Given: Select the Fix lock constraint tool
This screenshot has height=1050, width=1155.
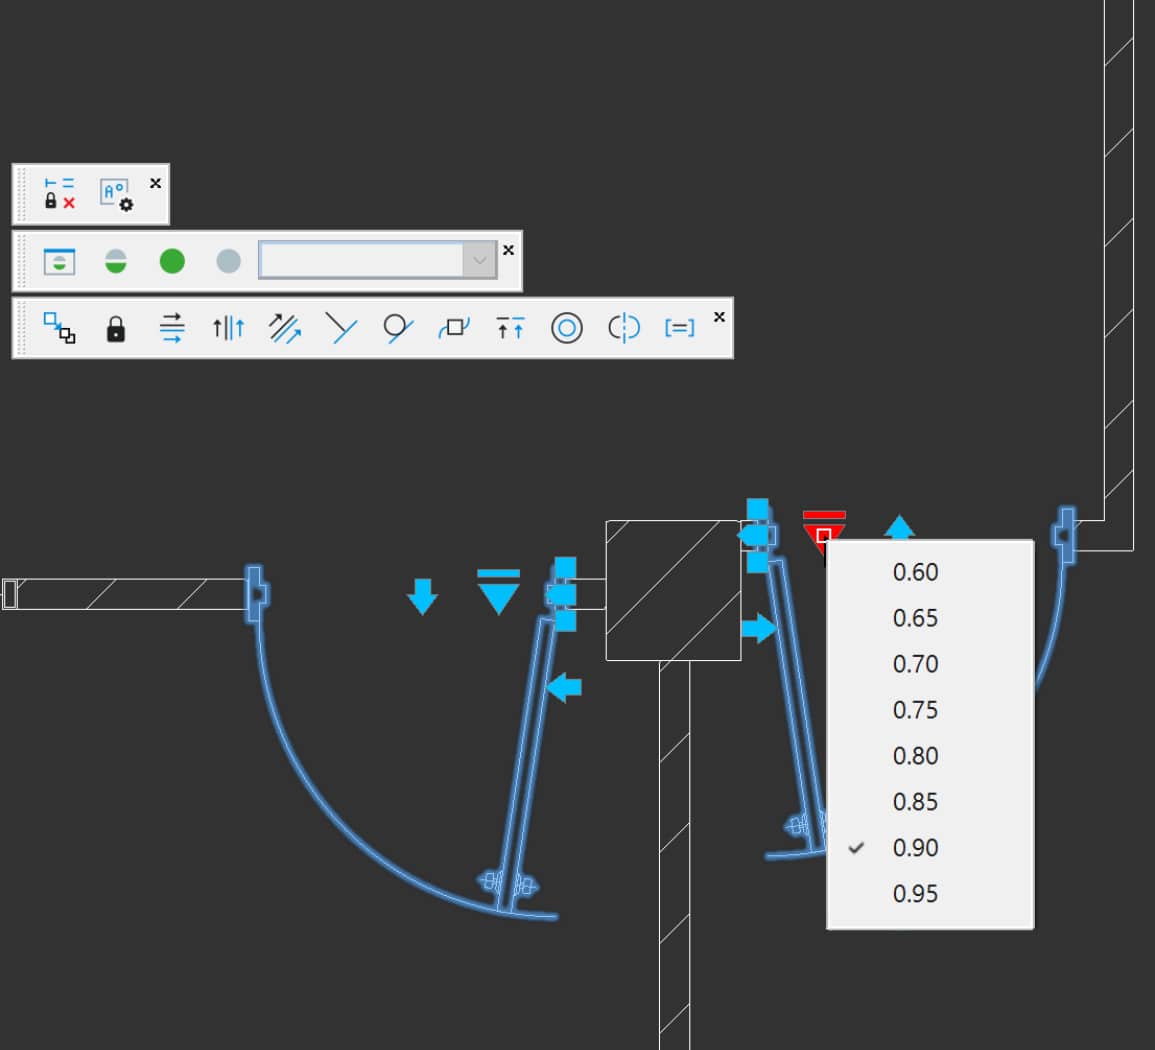Looking at the screenshot, I should click(116, 328).
